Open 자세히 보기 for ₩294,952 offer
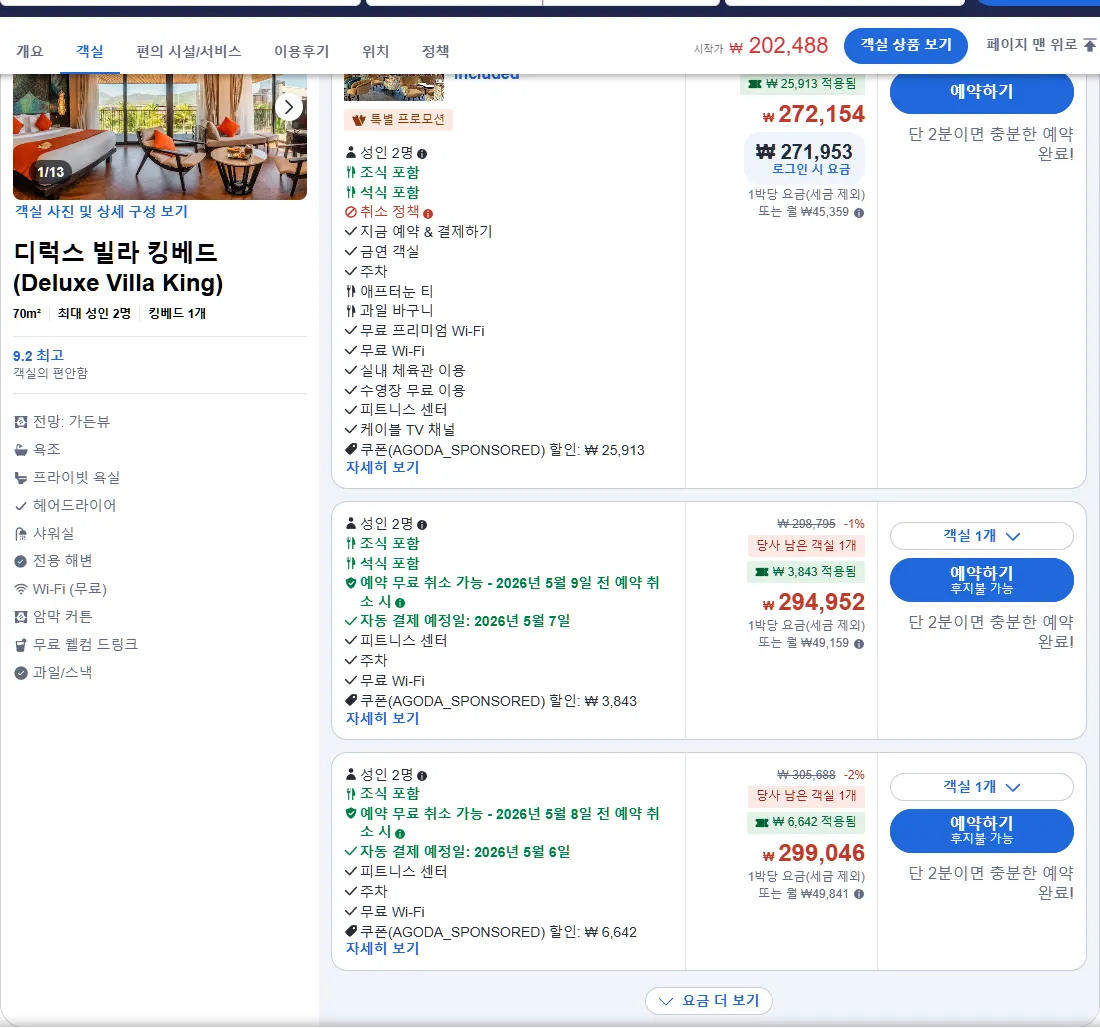This screenshot has height=1028, width=1100. 382,719
